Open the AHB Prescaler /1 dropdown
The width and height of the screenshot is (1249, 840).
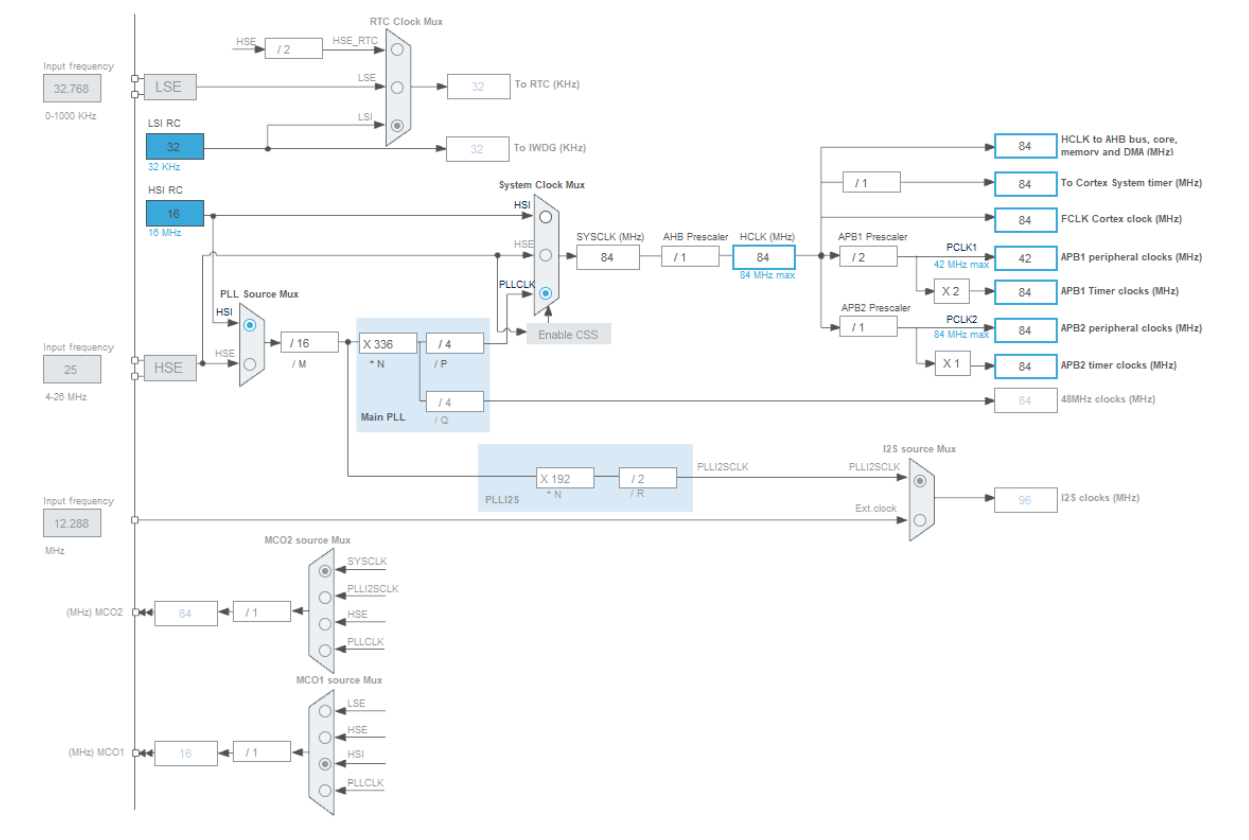(690, 257)
